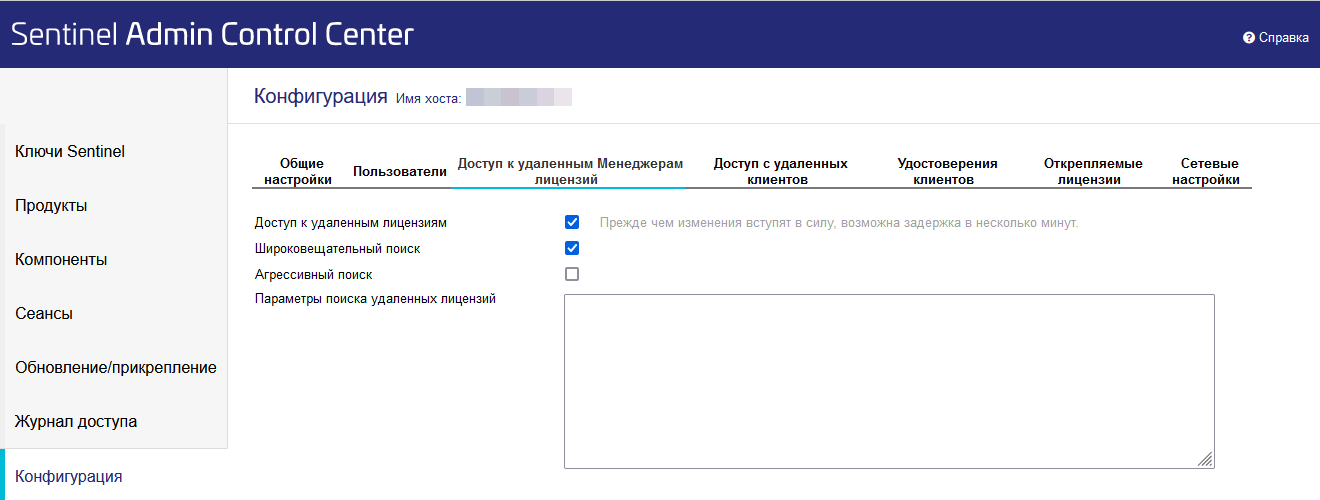Open Ключи Sentinel in the sidebar
Image resolution: width=1320 pixels, height=500 pixels.
click(x=70, y=152)
